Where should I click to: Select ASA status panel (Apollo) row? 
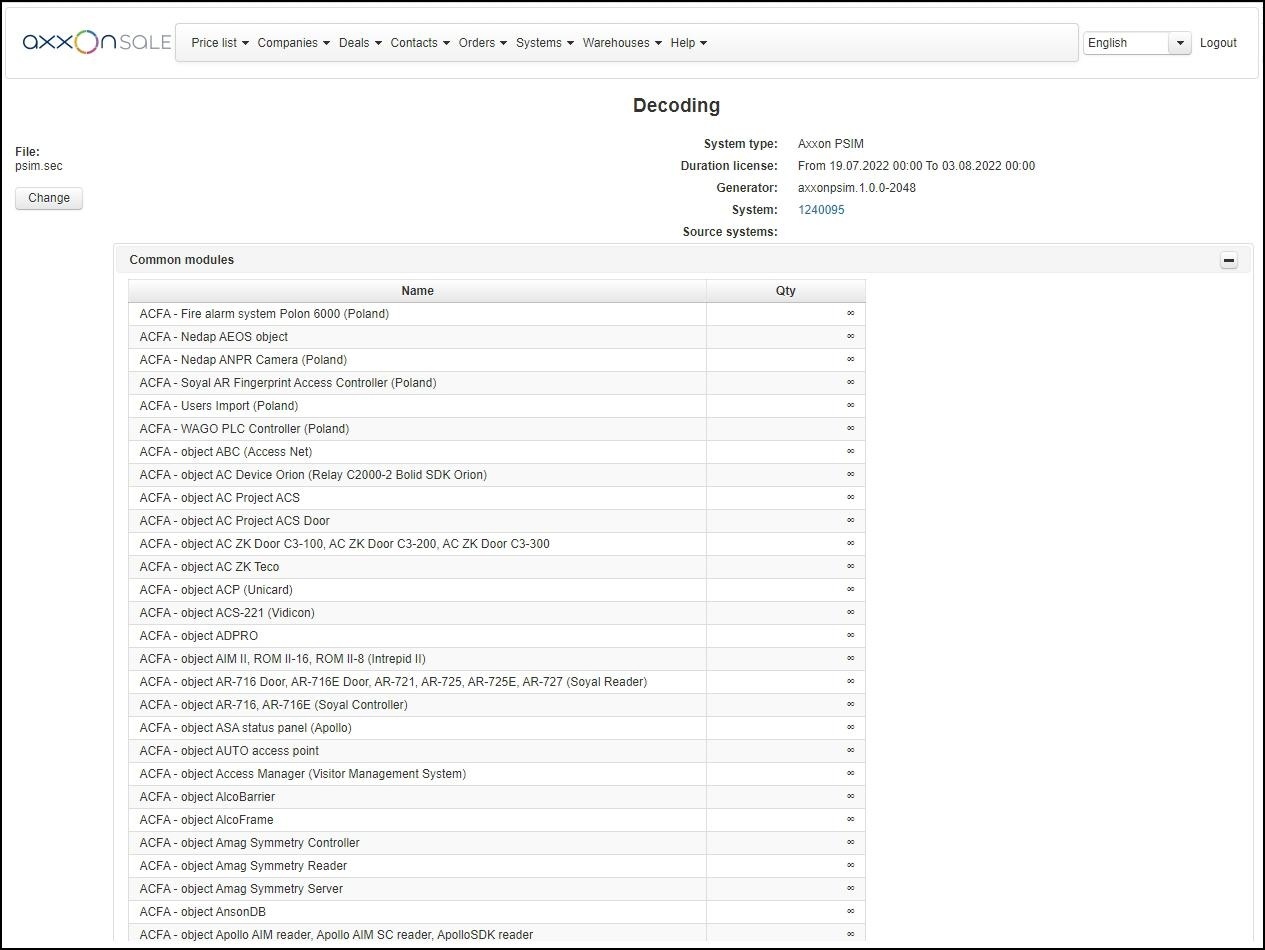tap(497, 728)
